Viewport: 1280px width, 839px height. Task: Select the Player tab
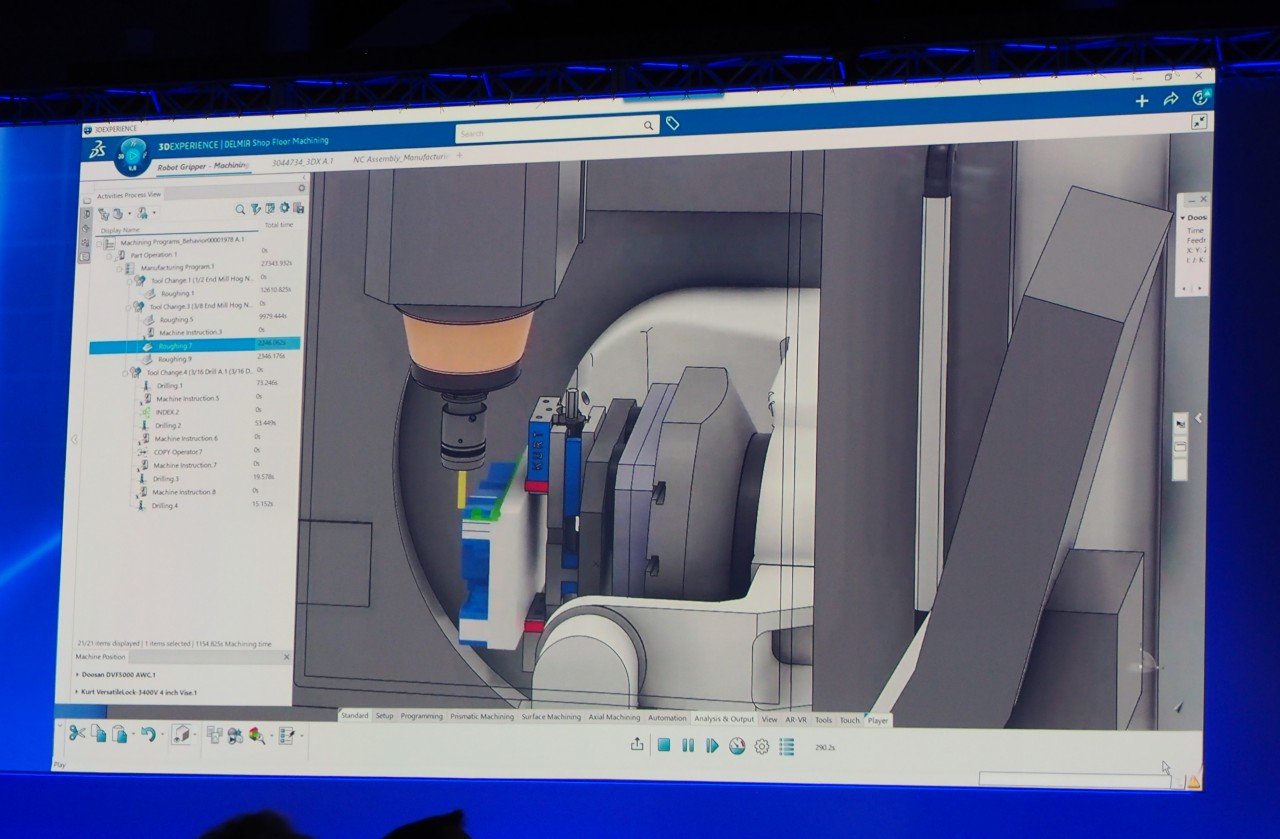click(x=878, y=720)
